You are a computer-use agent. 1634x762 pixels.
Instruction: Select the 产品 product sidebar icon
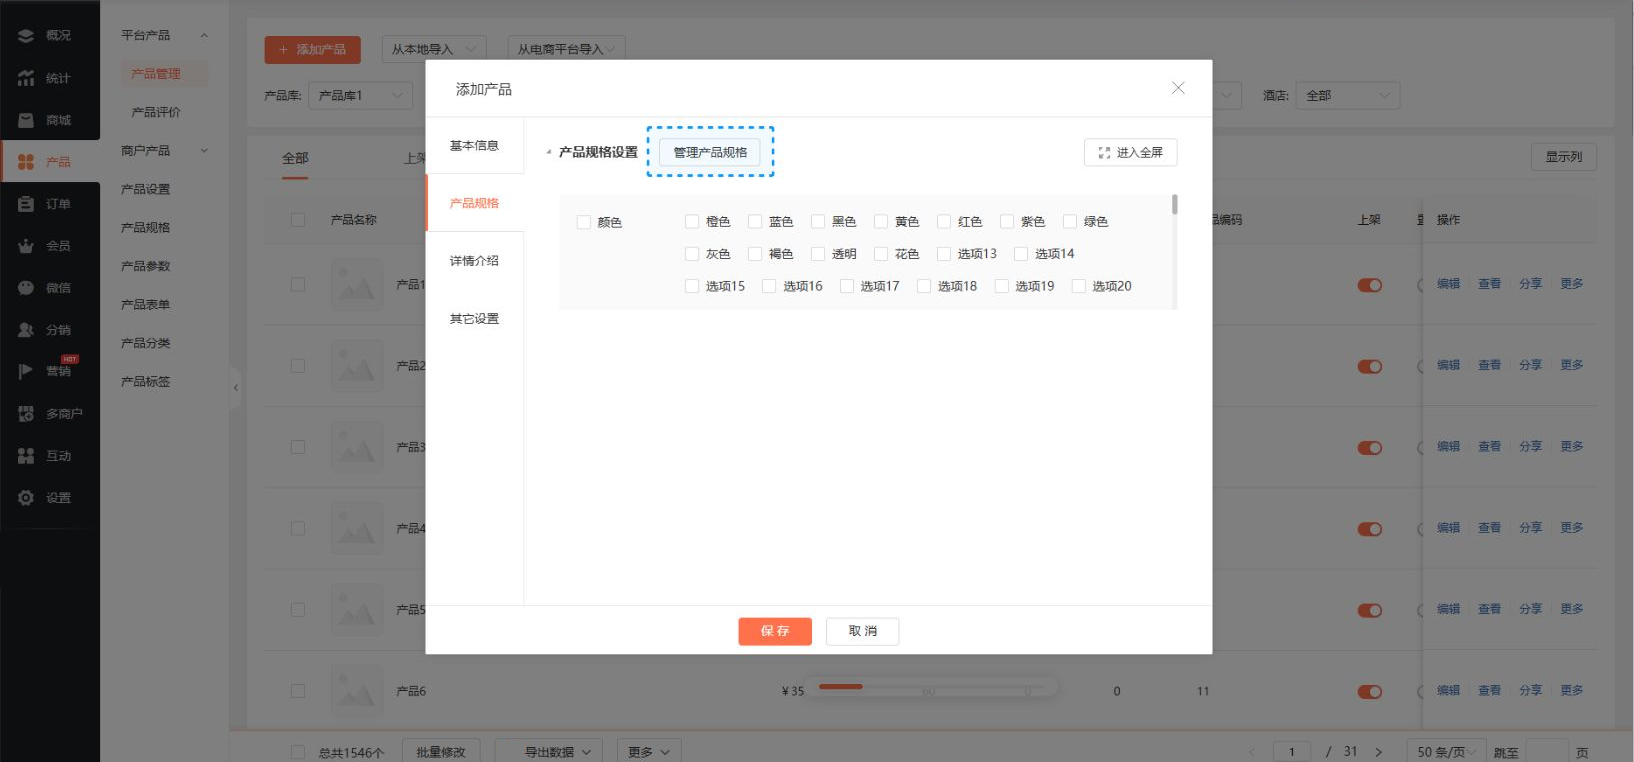(x=26, y=162)
